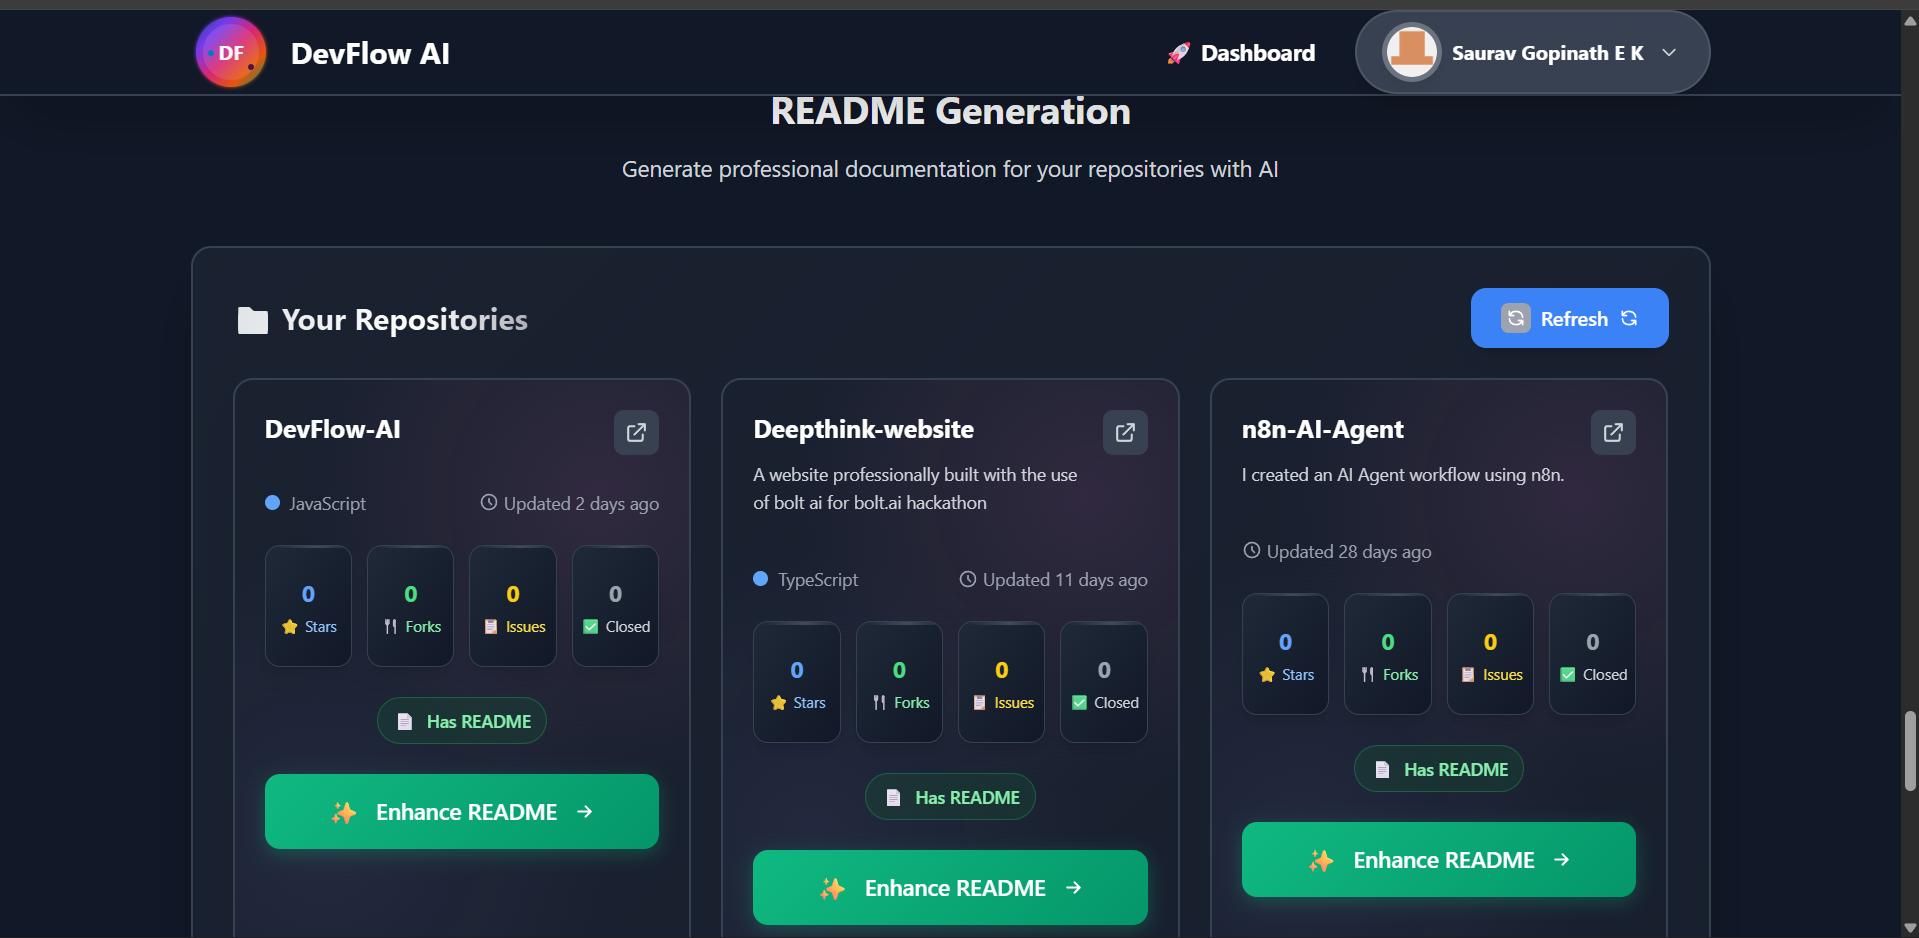Click the TypeScript language color dot
This screenshot has height=938, width=1919.
pyautogui.click(x=760, y=579)
